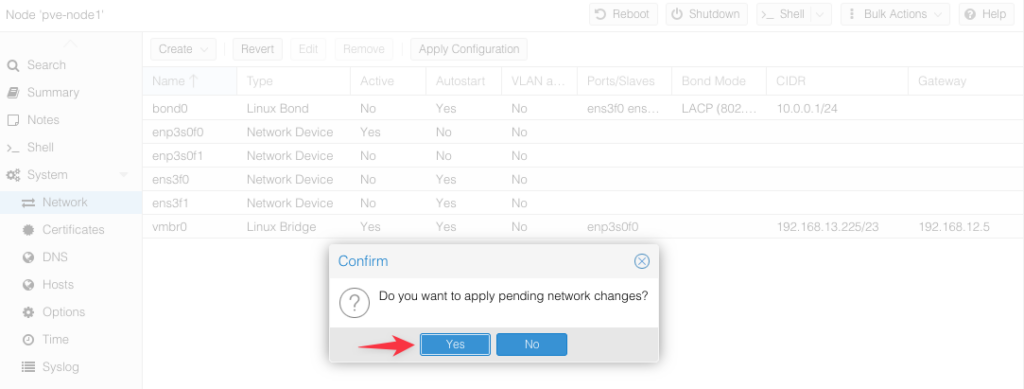
Task: Click the Certificates badge icon
Action: [28, 230]
